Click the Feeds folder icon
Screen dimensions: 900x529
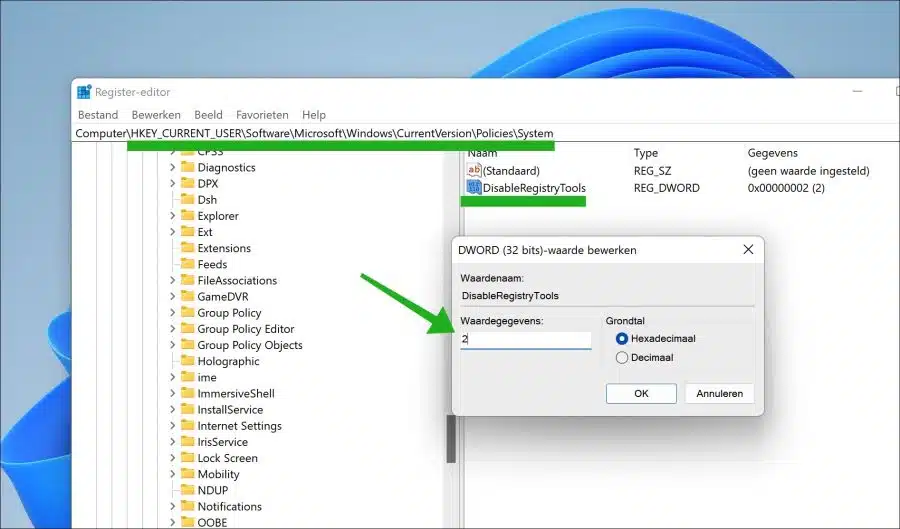[188, 264]
